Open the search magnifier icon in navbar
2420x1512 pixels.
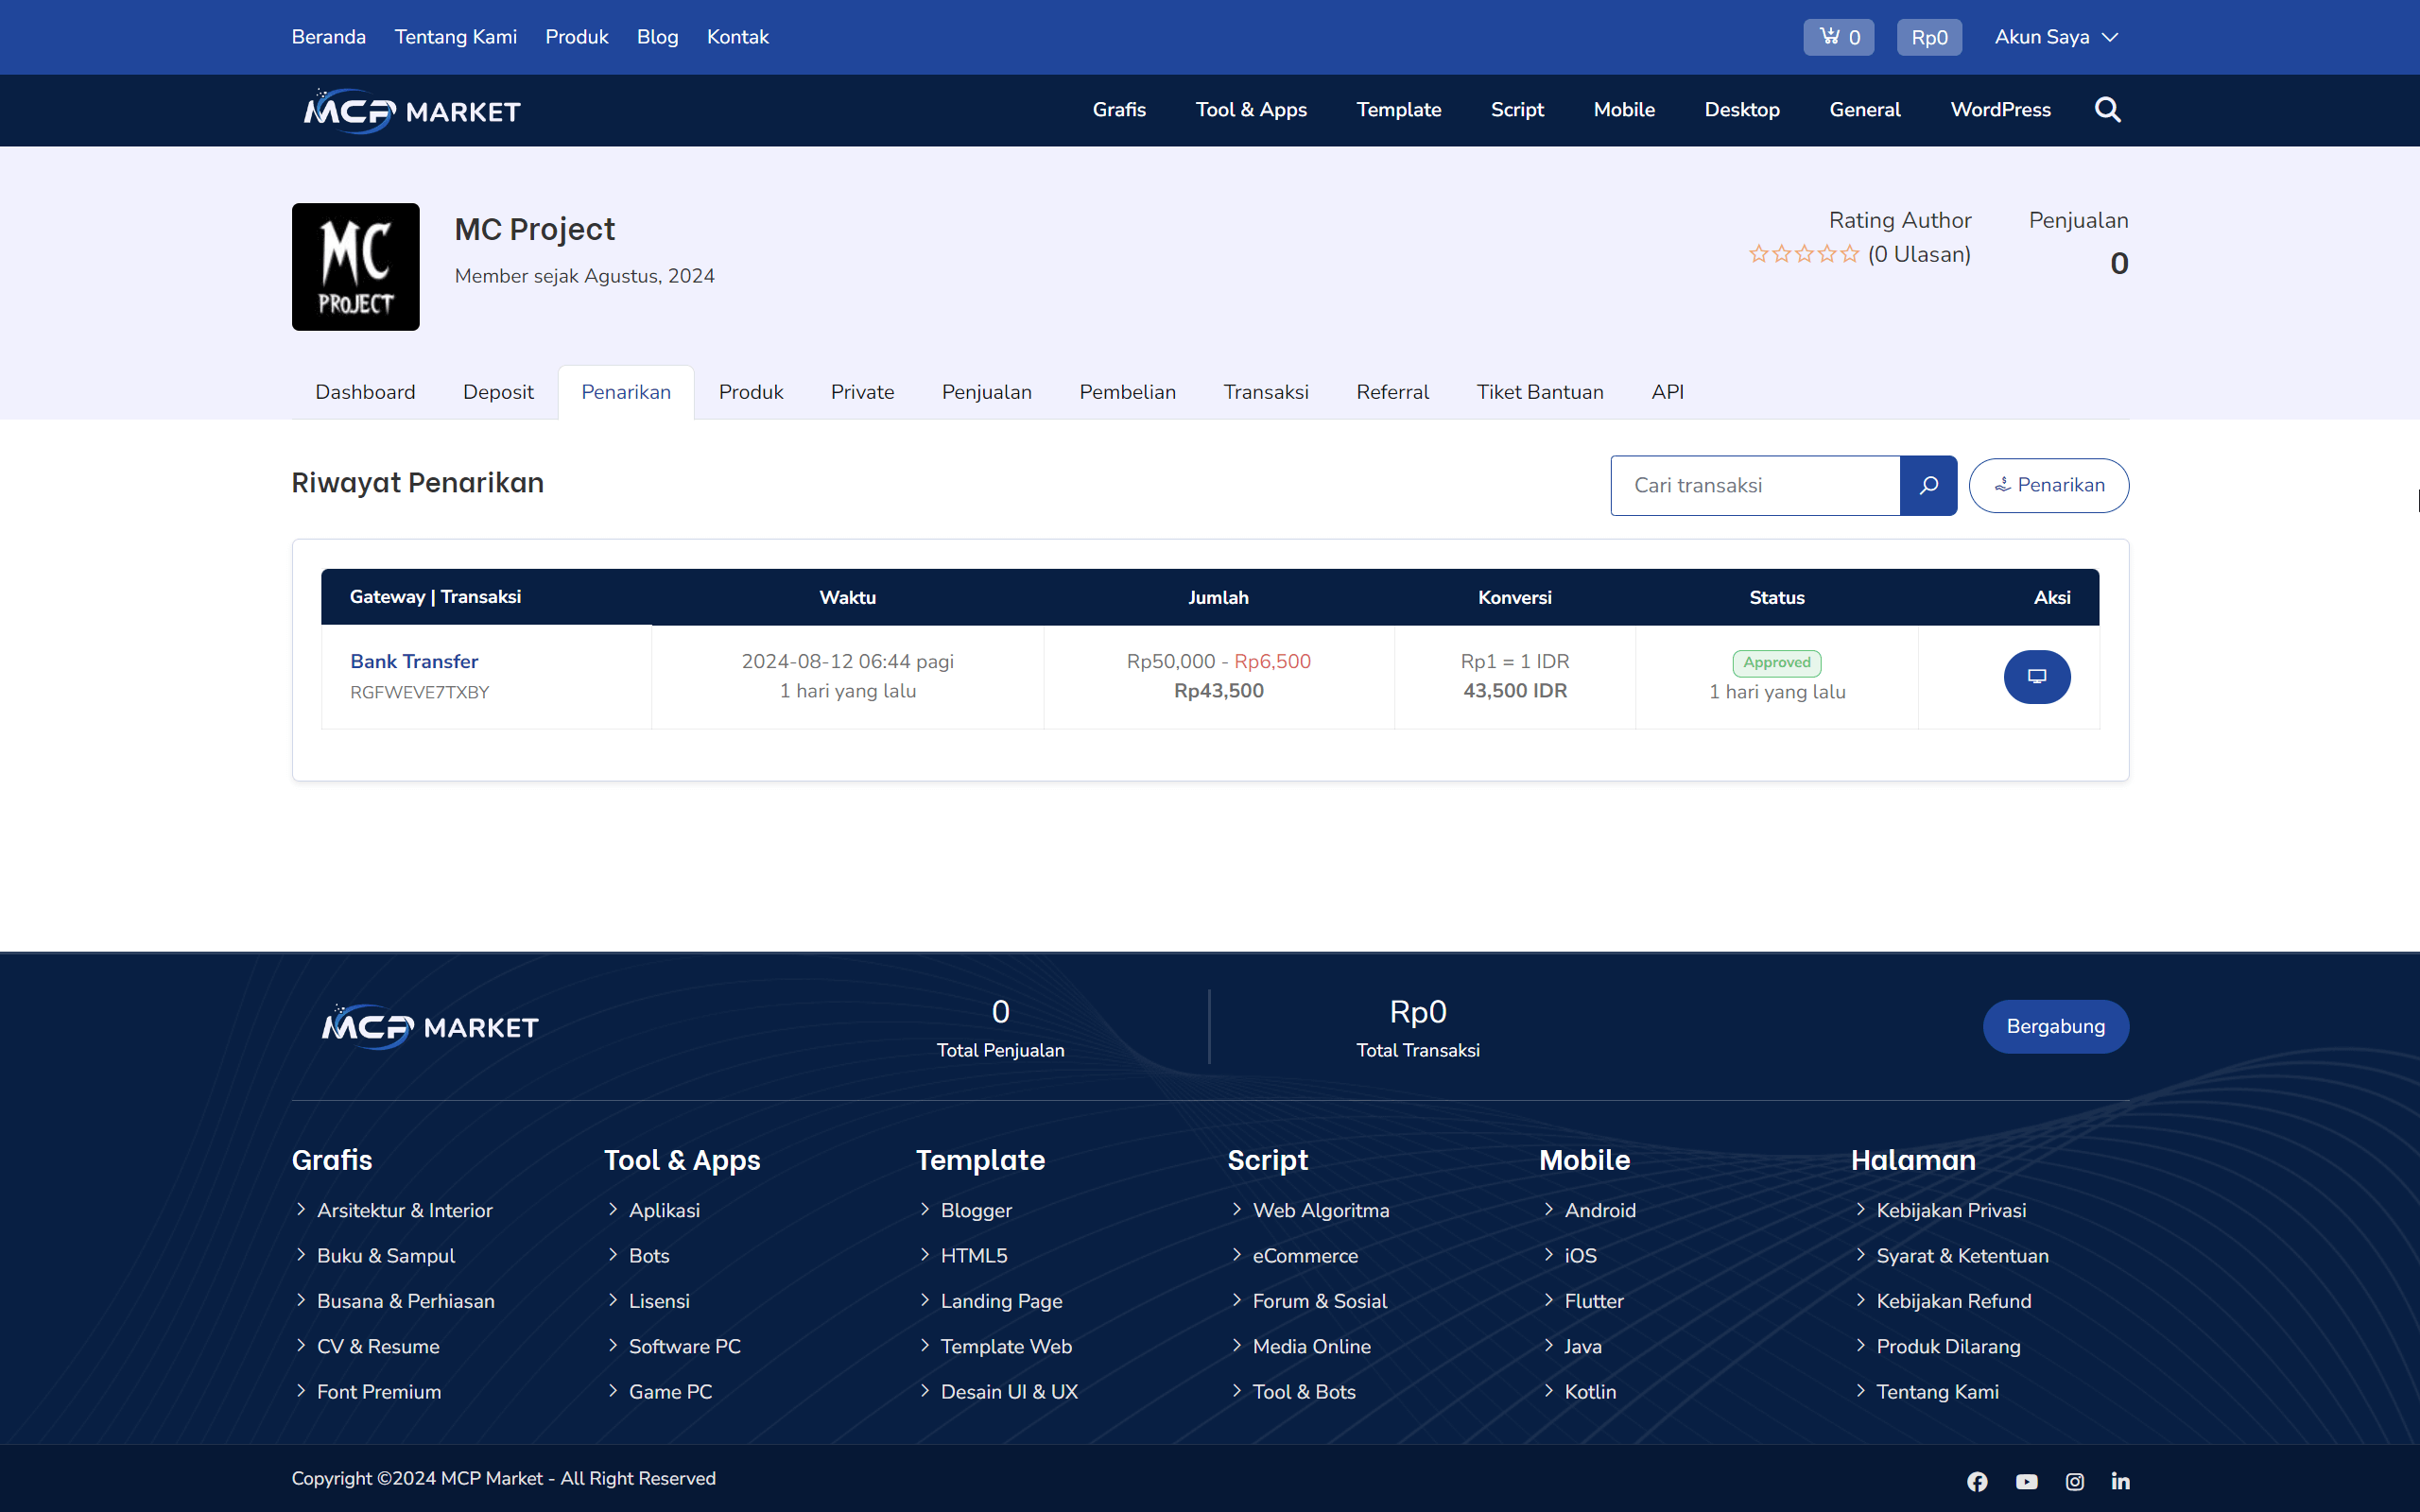tap(2107, 110)
